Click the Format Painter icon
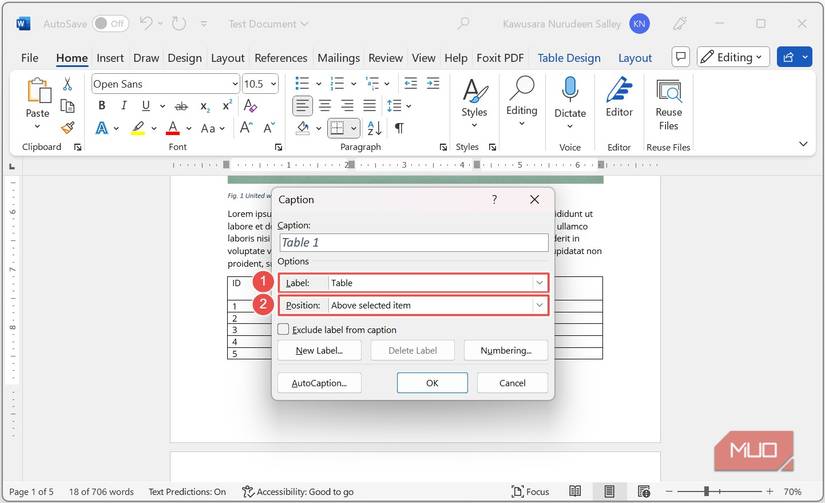Viewport: 825px width, 503px height. (67, 128)
